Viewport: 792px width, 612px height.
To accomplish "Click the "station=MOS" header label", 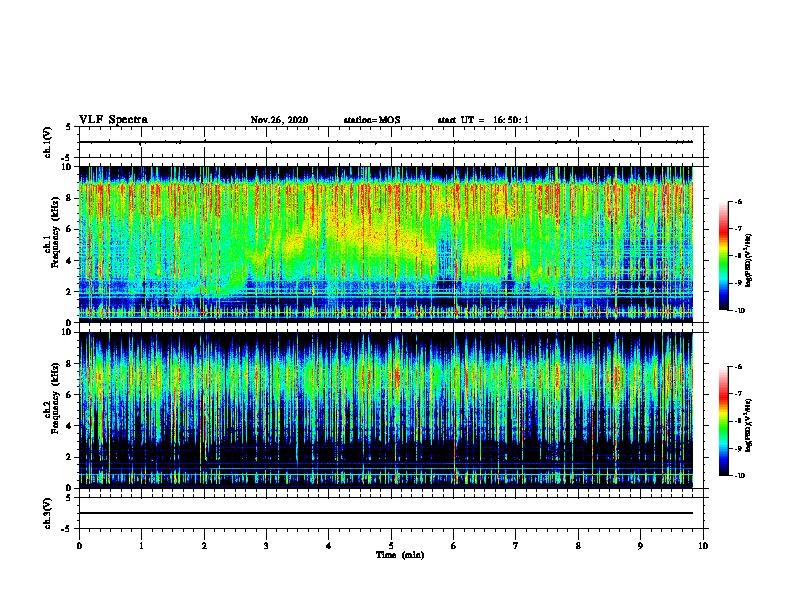I will pyautogui.click(x=372, y=120).
